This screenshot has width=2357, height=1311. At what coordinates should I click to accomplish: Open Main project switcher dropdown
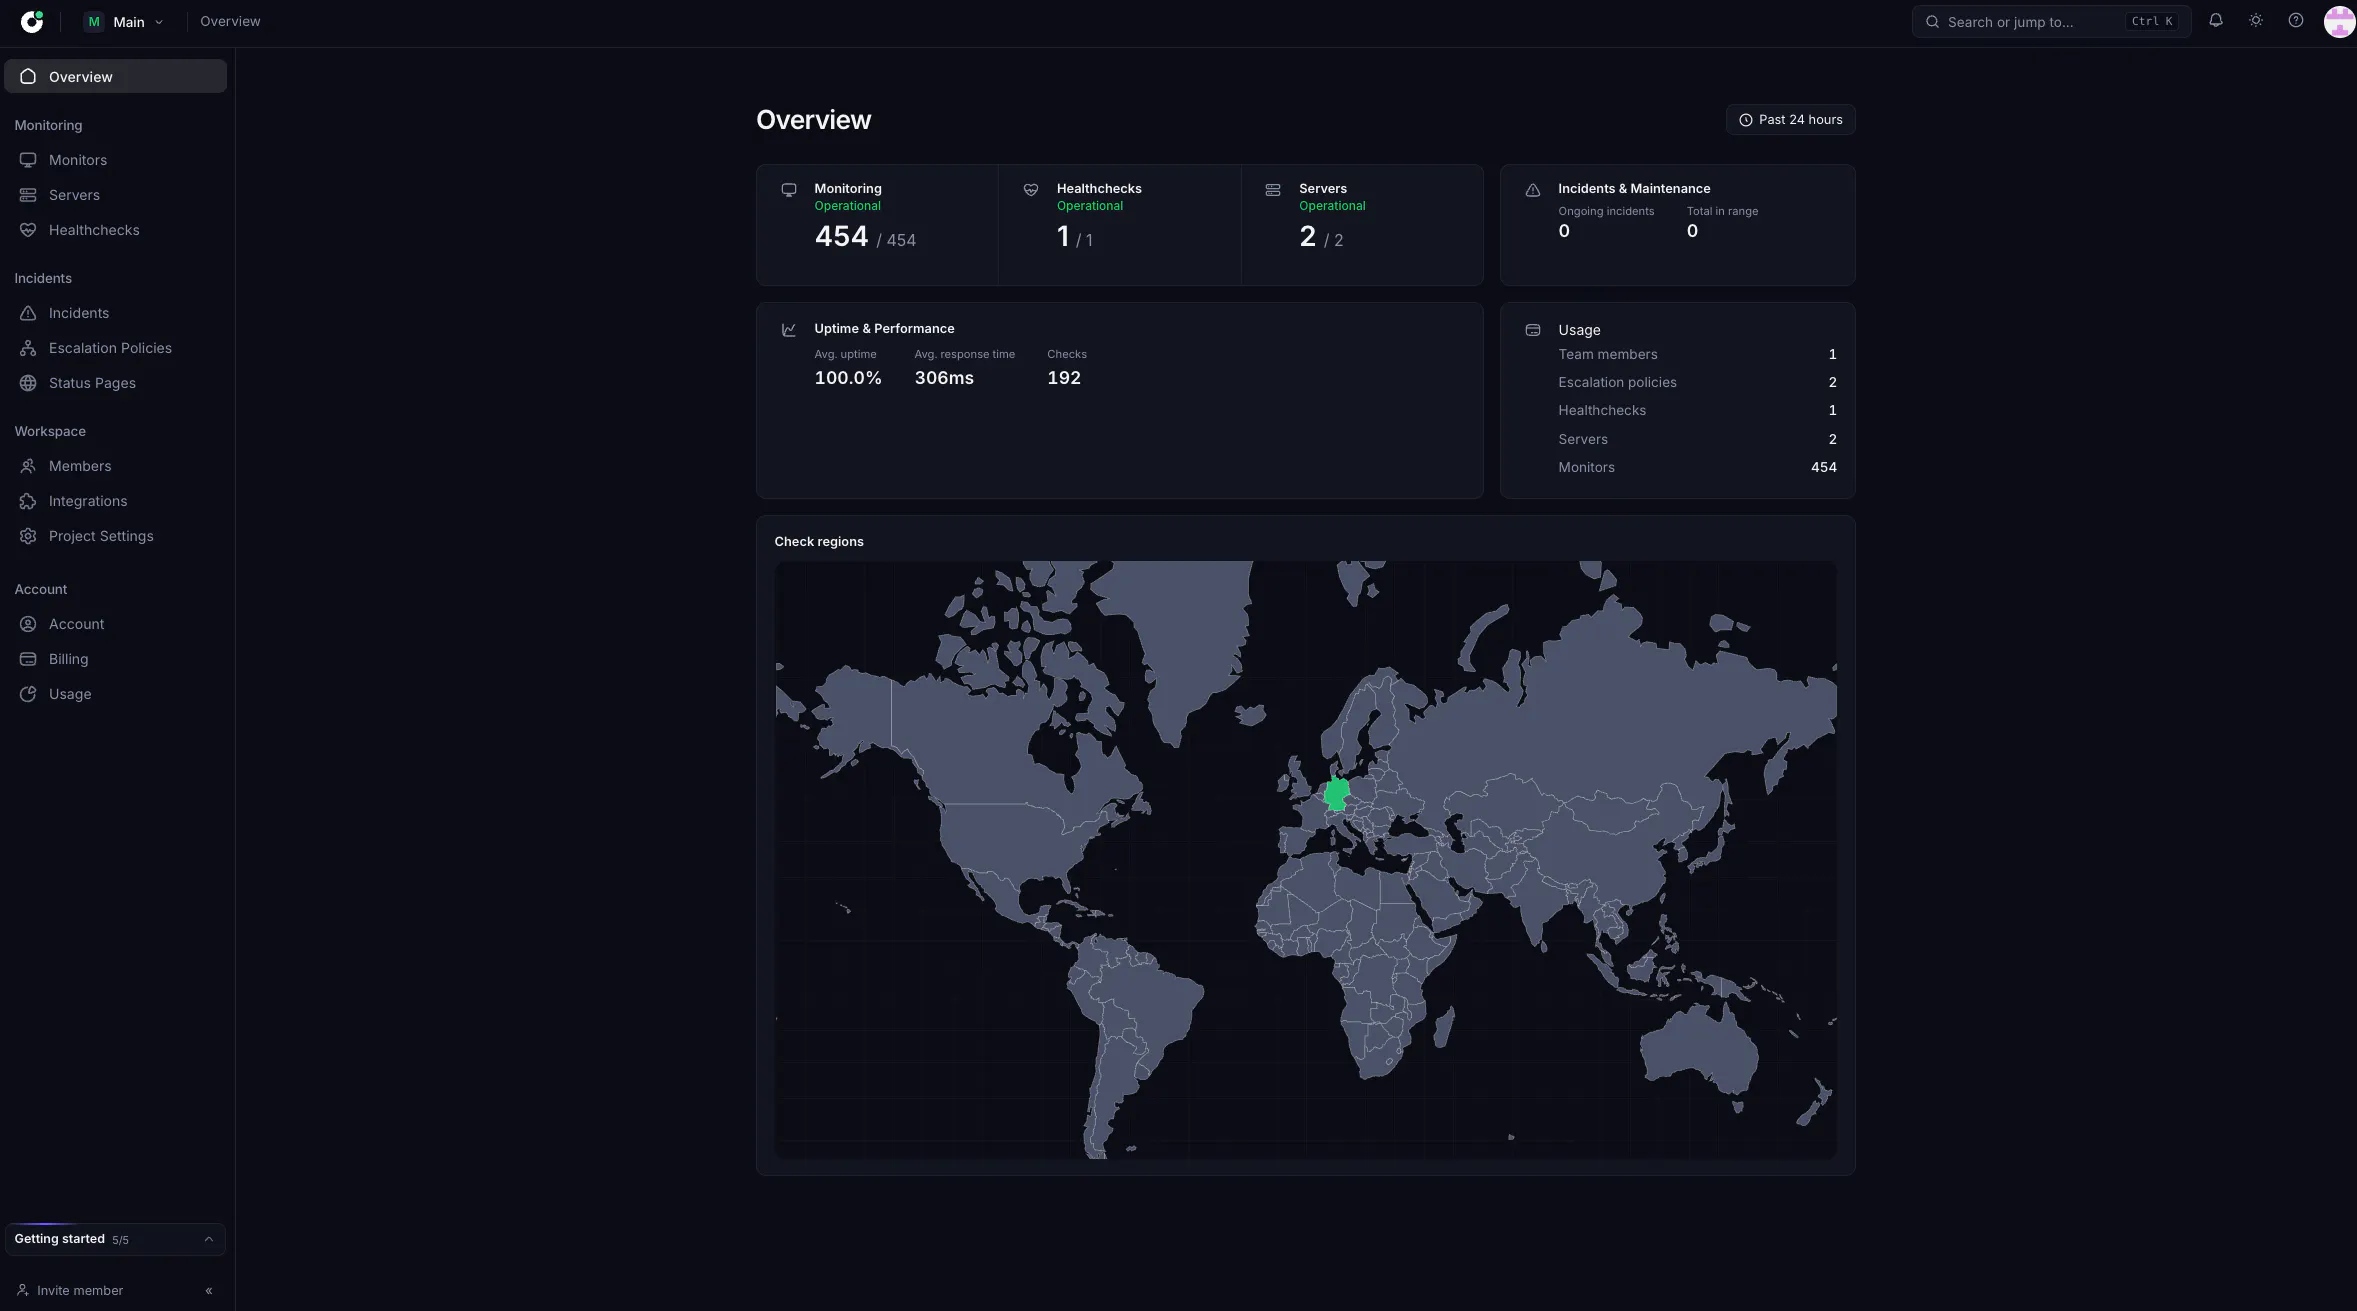tap(125, 21)
